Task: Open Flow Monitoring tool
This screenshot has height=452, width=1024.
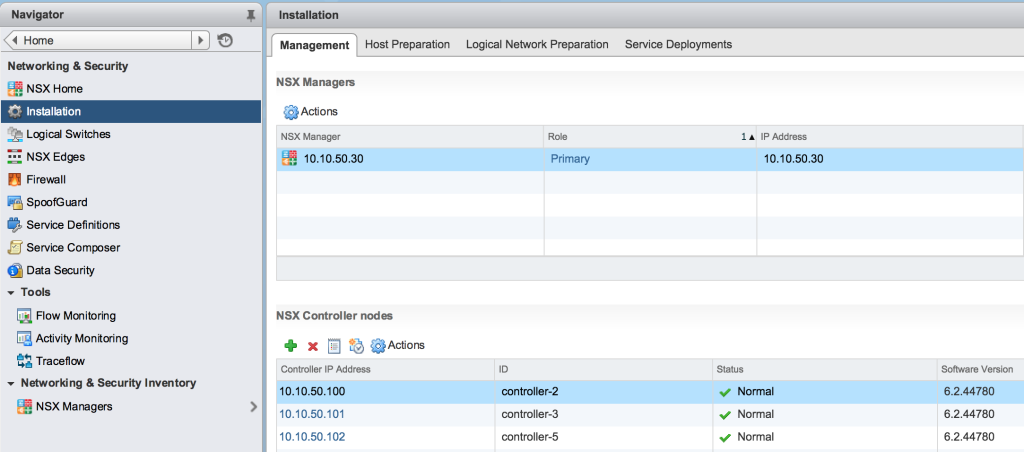Action: pyautogui.click(x=76, y=316)
